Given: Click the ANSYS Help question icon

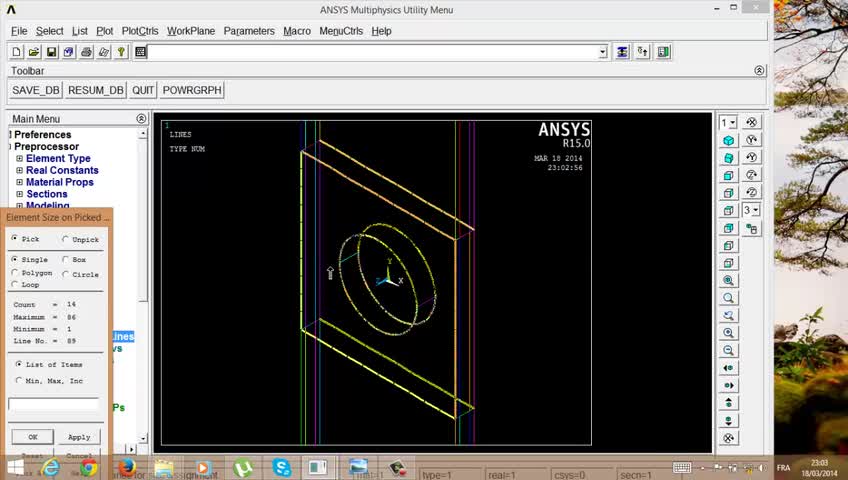Looking at the screenshot, I should tap(121, 52).
